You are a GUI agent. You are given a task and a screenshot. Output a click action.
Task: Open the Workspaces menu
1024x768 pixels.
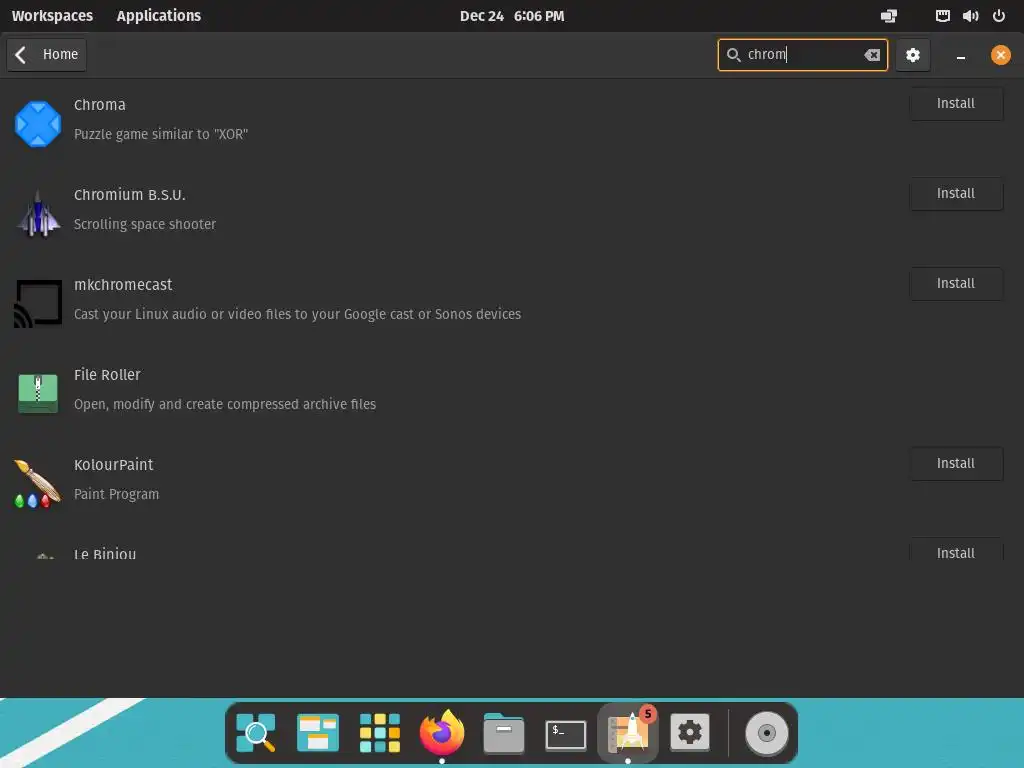(x=52, y=16)
